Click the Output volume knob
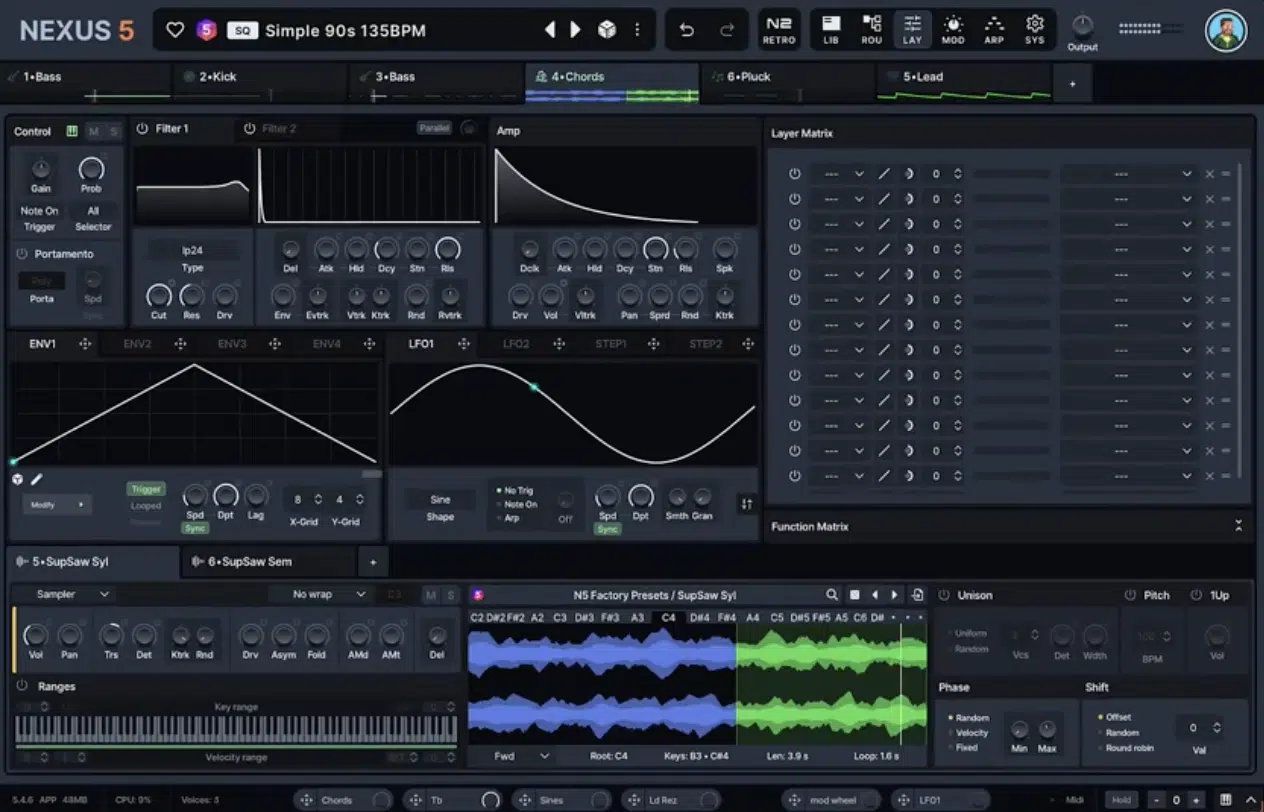This screenshot has width=1264, height=812. (x=1082, y=26)
